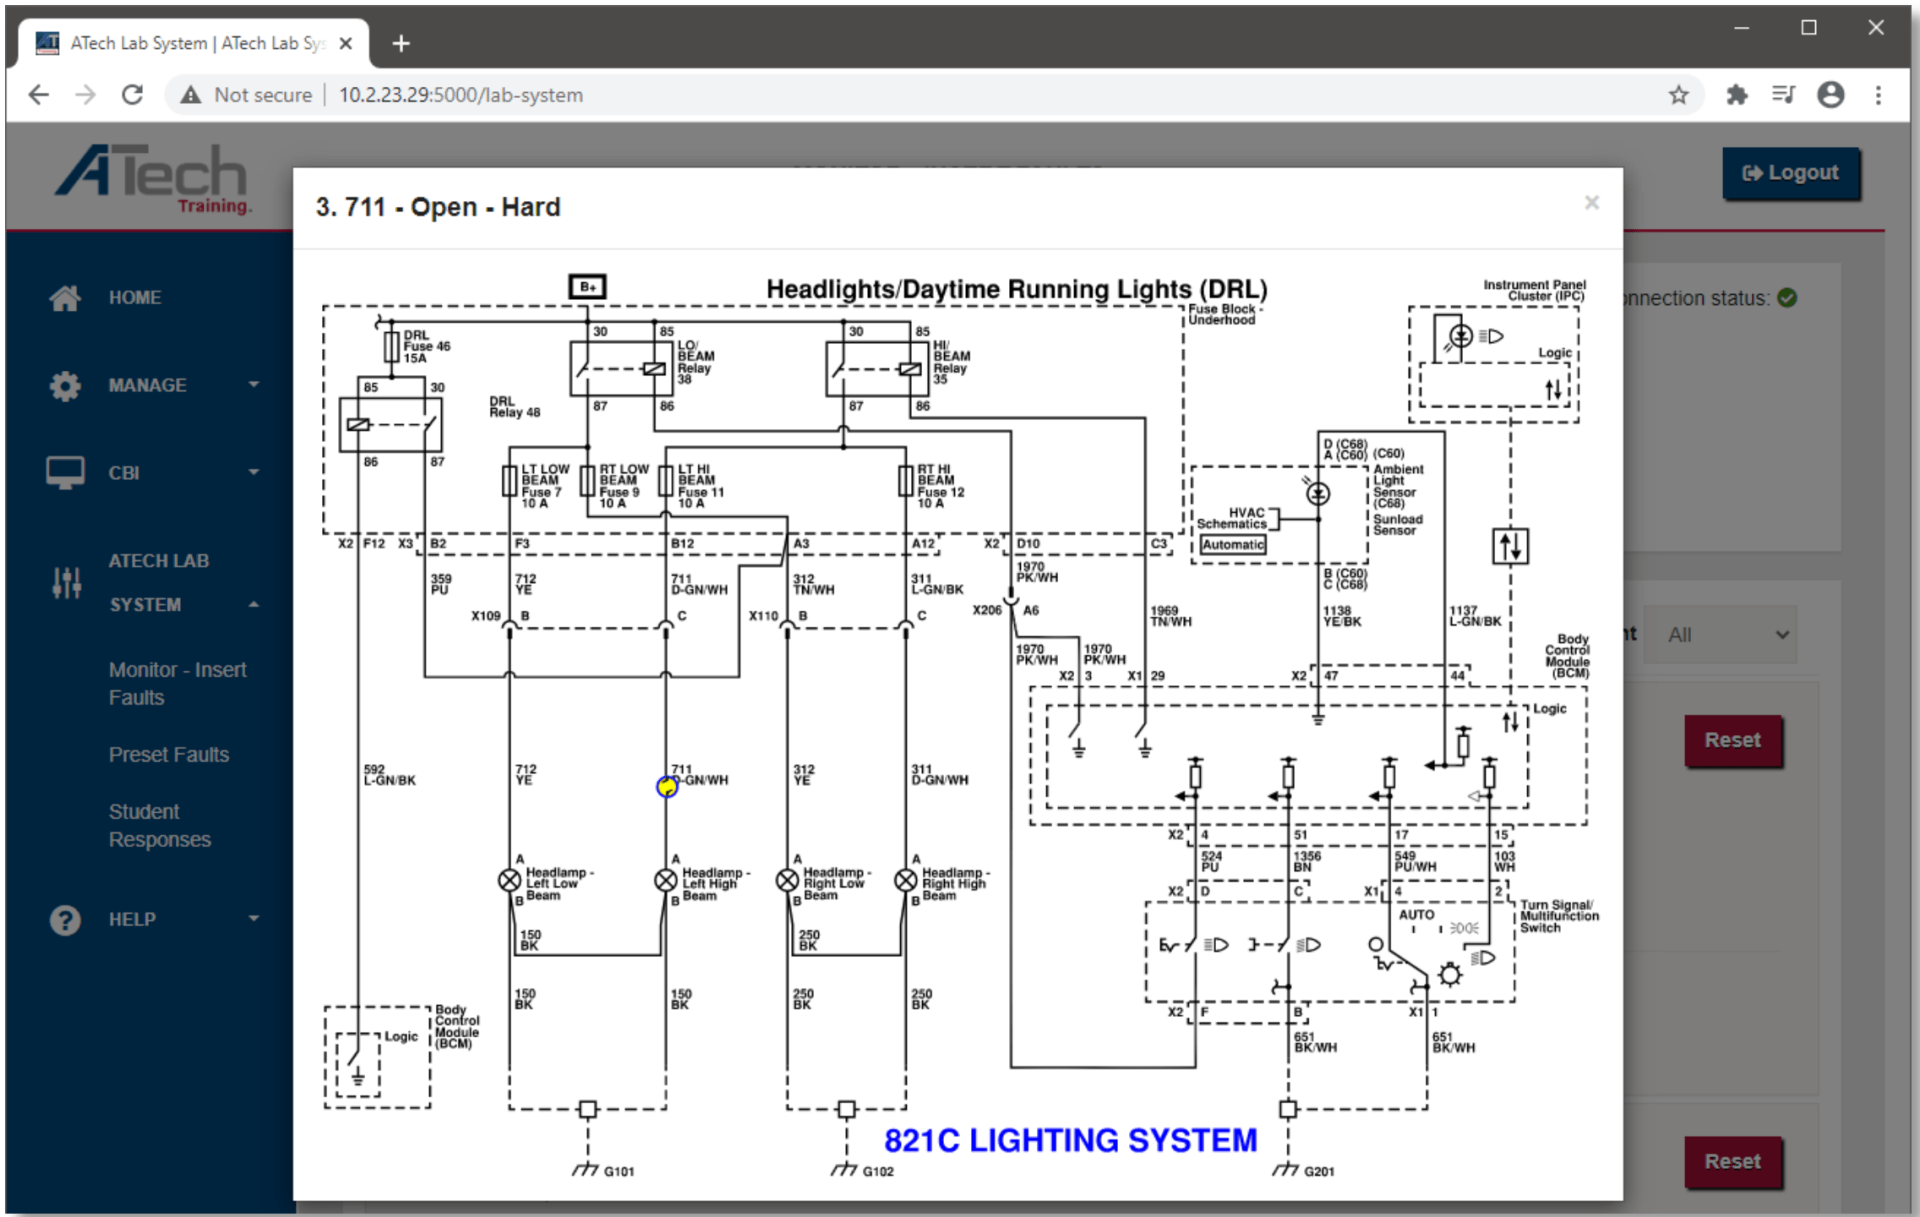Click the Help question mark icon
This screenshot has height=1217, width=1920.
pos(65,920)
